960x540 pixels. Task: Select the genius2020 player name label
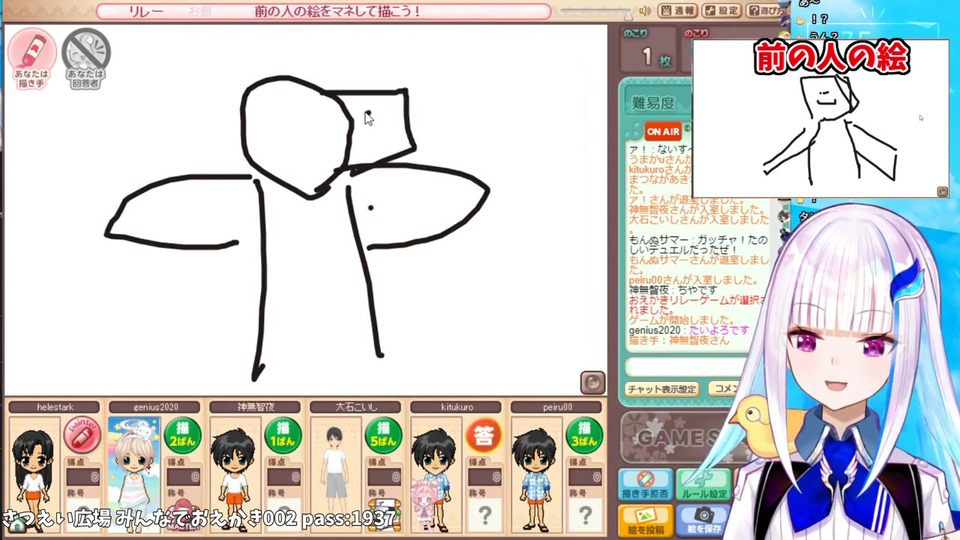tap(155, 407)
